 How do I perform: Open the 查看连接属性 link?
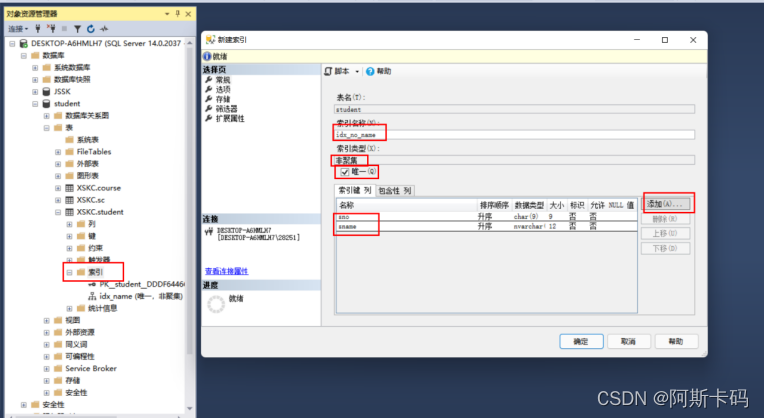tap(227, 271)
